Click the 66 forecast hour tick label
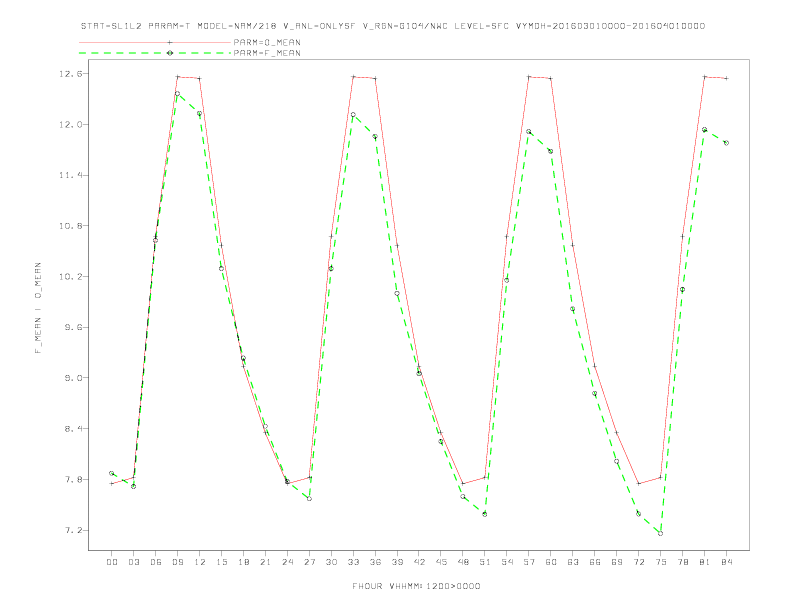 pyautogui.click(x=595, y=562)
